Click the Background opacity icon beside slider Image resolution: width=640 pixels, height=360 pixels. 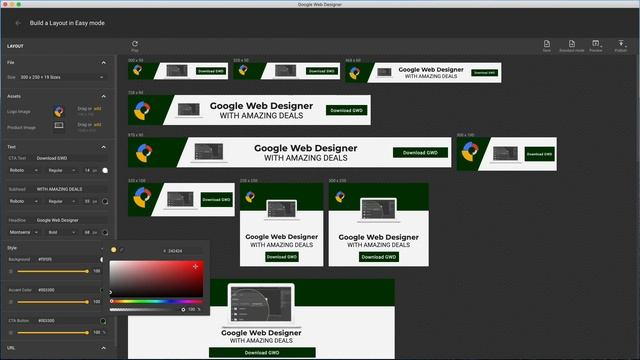tap(11, 271)
